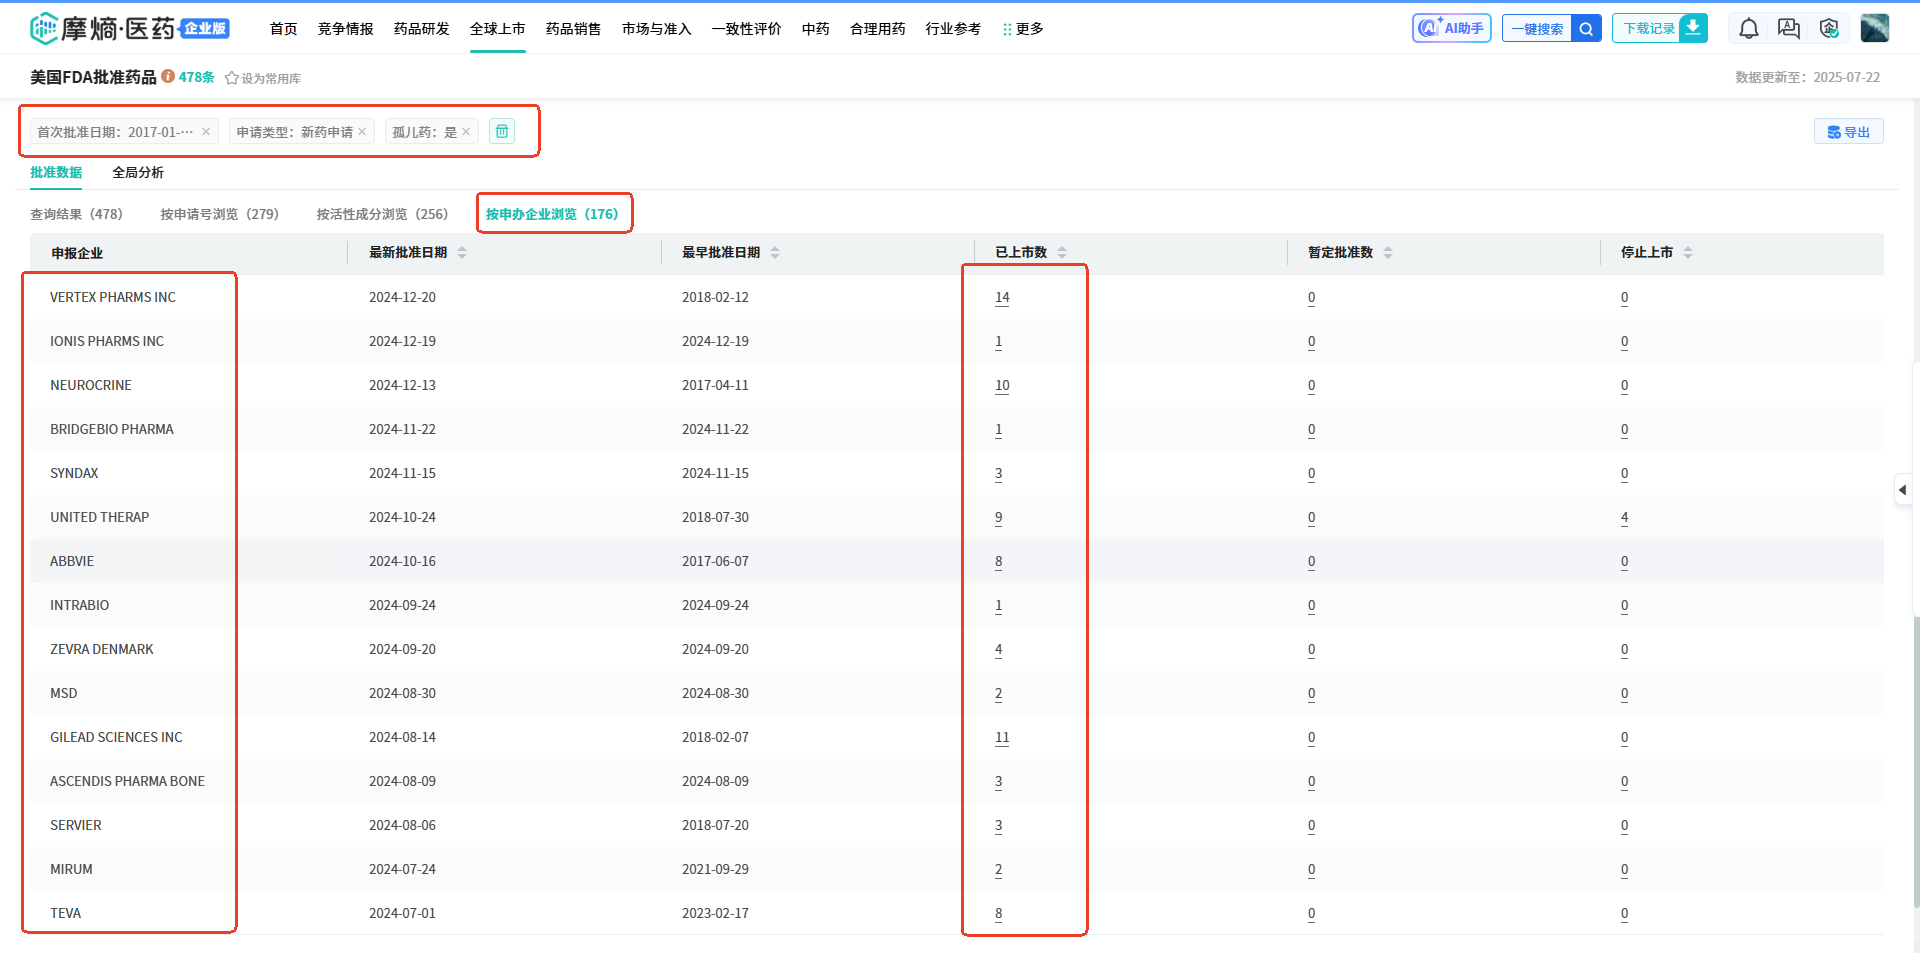Click company name ASCENDIS PHARMA BONE
This screenshot has height=953, width=1920.
point(128,781)
